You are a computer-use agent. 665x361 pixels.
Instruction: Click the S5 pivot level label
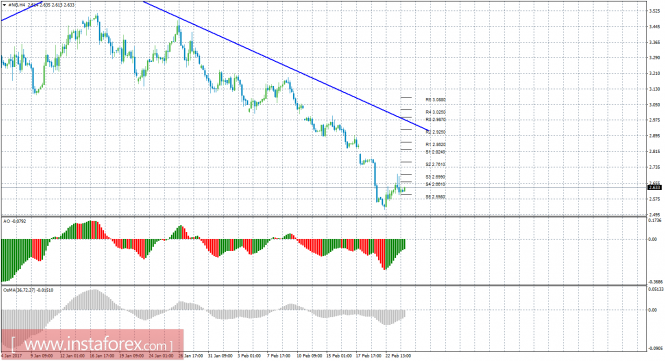pyautogui.click(x=436, y=197)
